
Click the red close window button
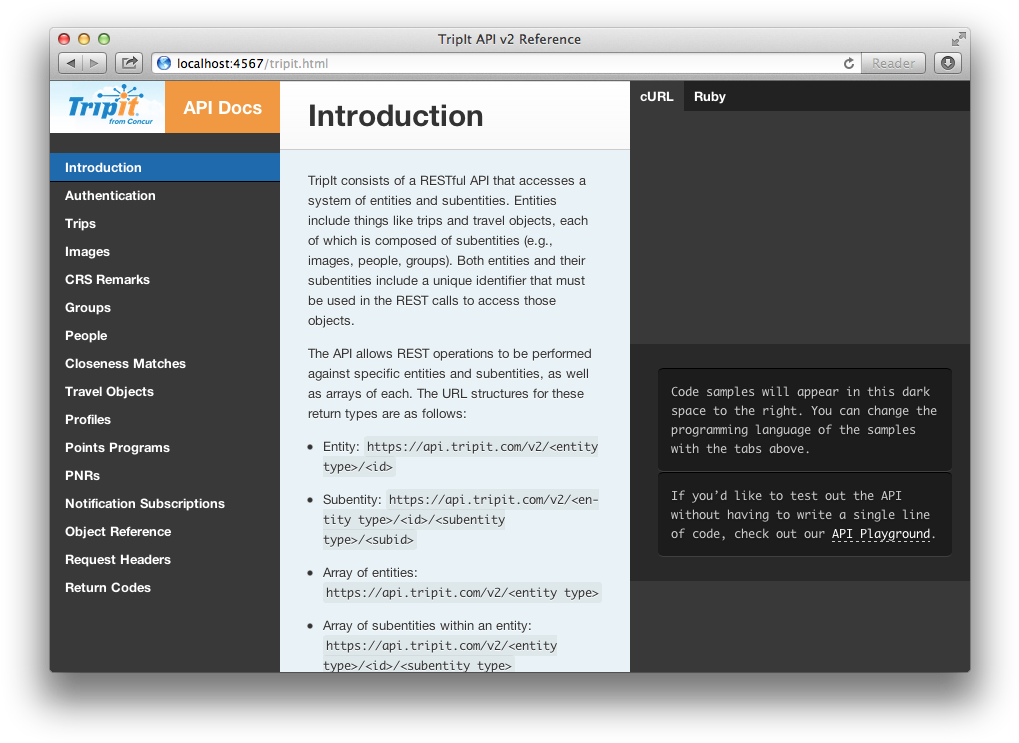coord(64,39)
